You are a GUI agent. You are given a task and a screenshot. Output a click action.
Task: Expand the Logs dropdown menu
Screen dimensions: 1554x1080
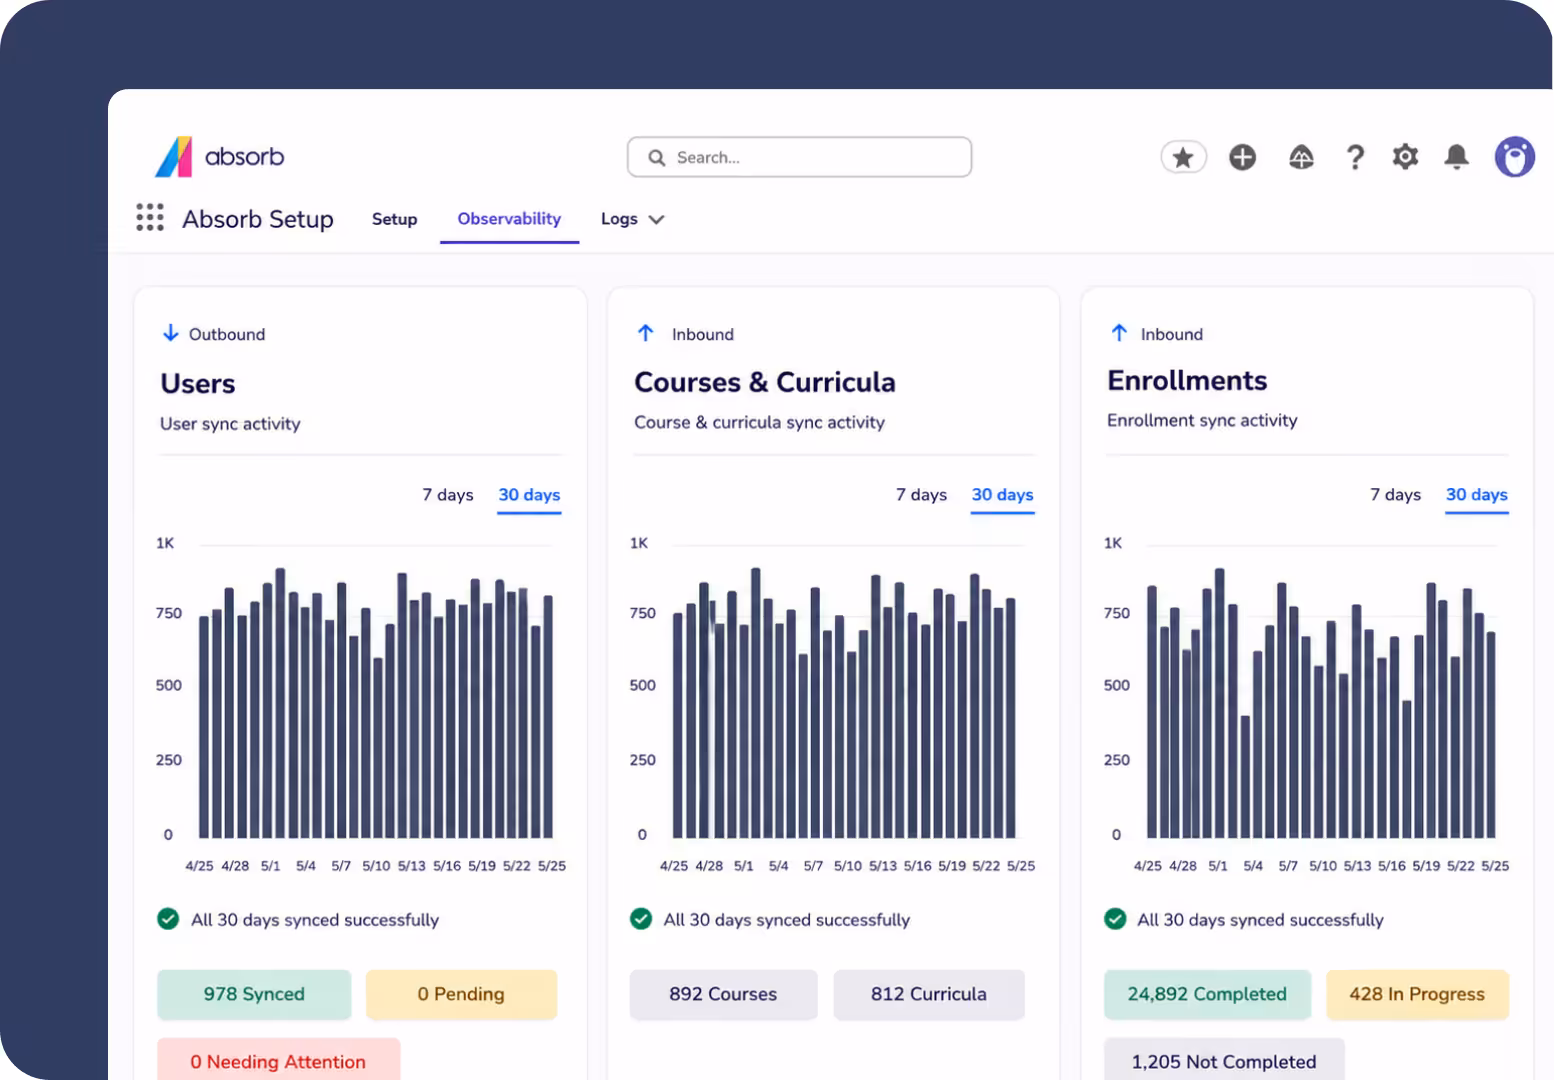tap(632, 219)
